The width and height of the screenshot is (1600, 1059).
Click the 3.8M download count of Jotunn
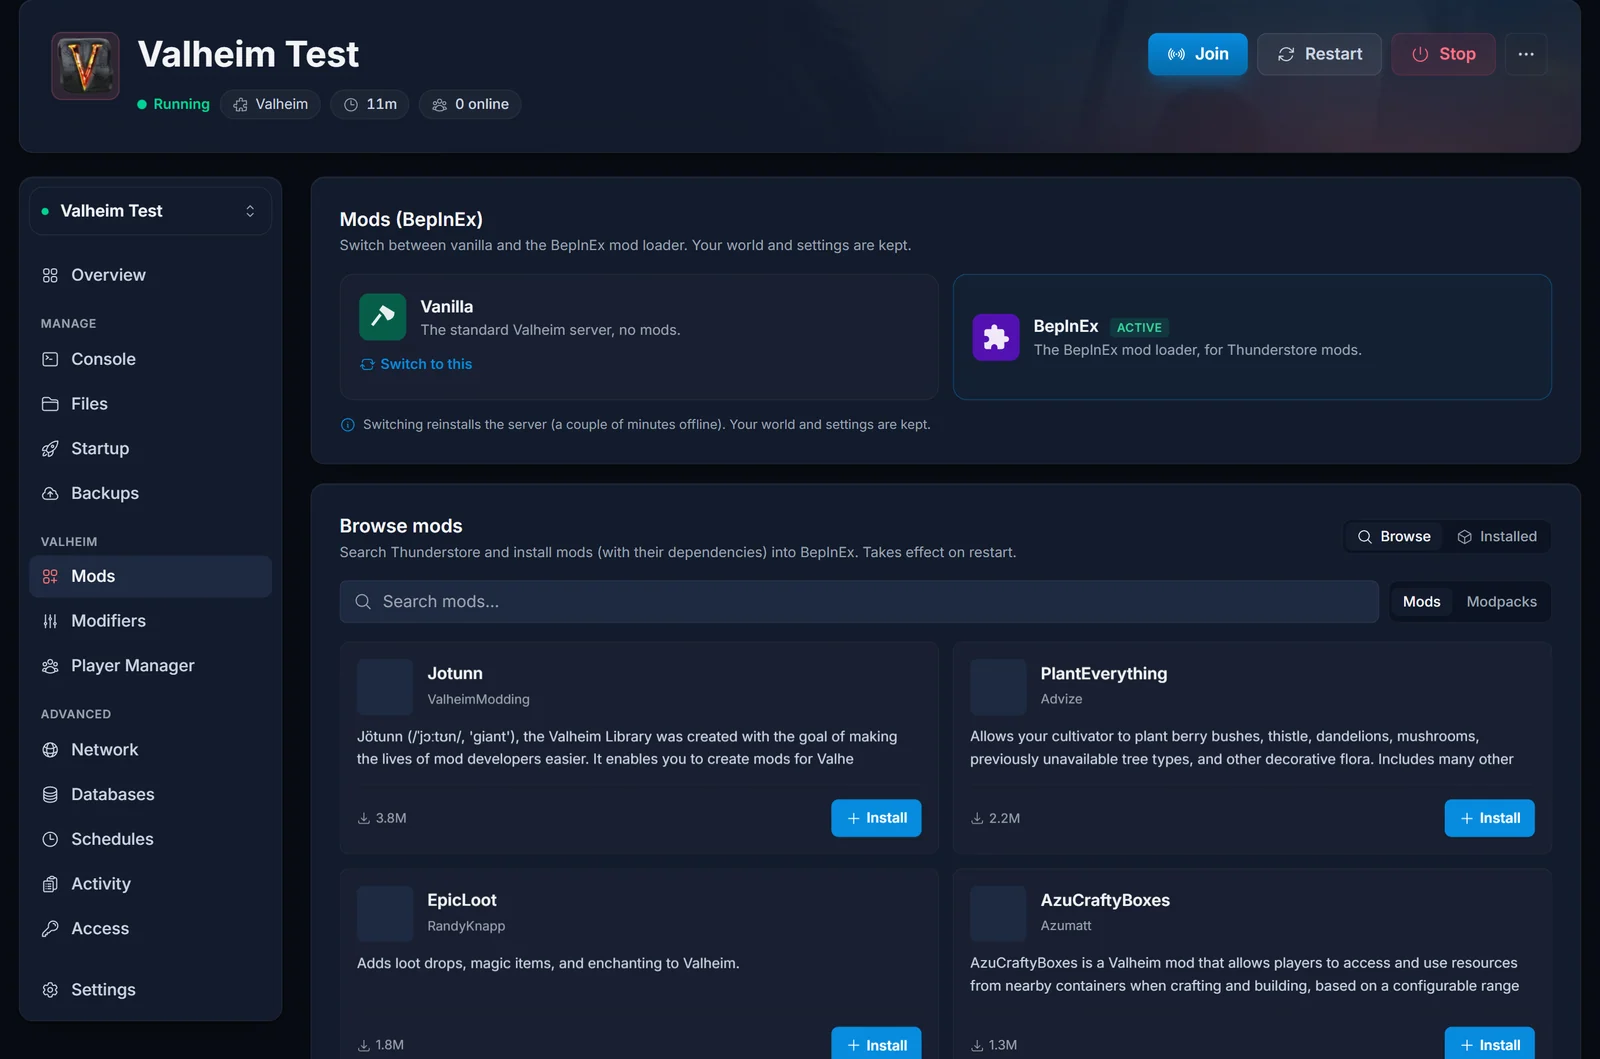click(x=382, y=818)
